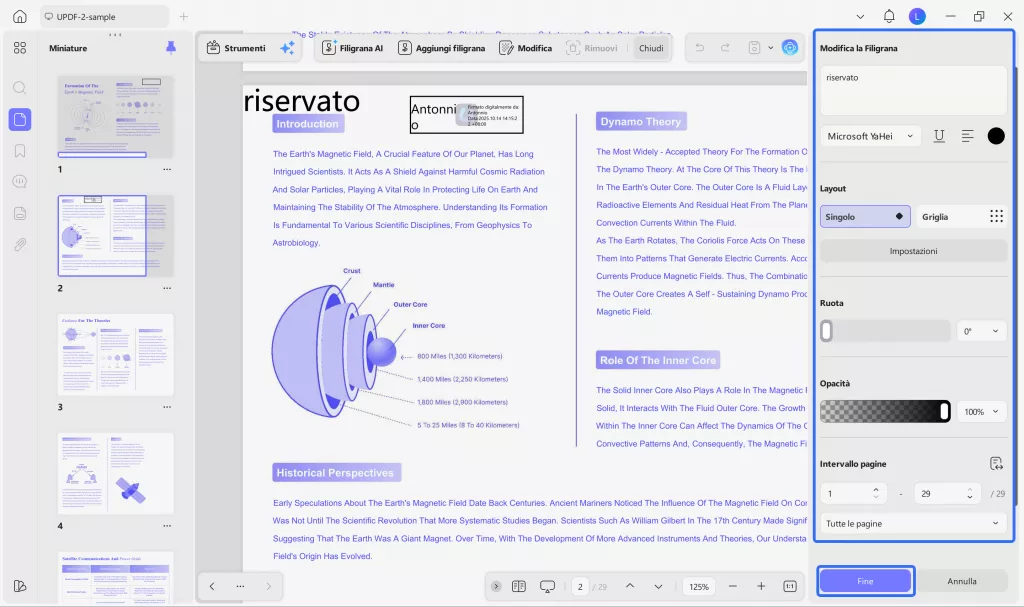This screenshot has height=607, width=1024.
Task: Click the underline text format icon
Action: (939, 136)
